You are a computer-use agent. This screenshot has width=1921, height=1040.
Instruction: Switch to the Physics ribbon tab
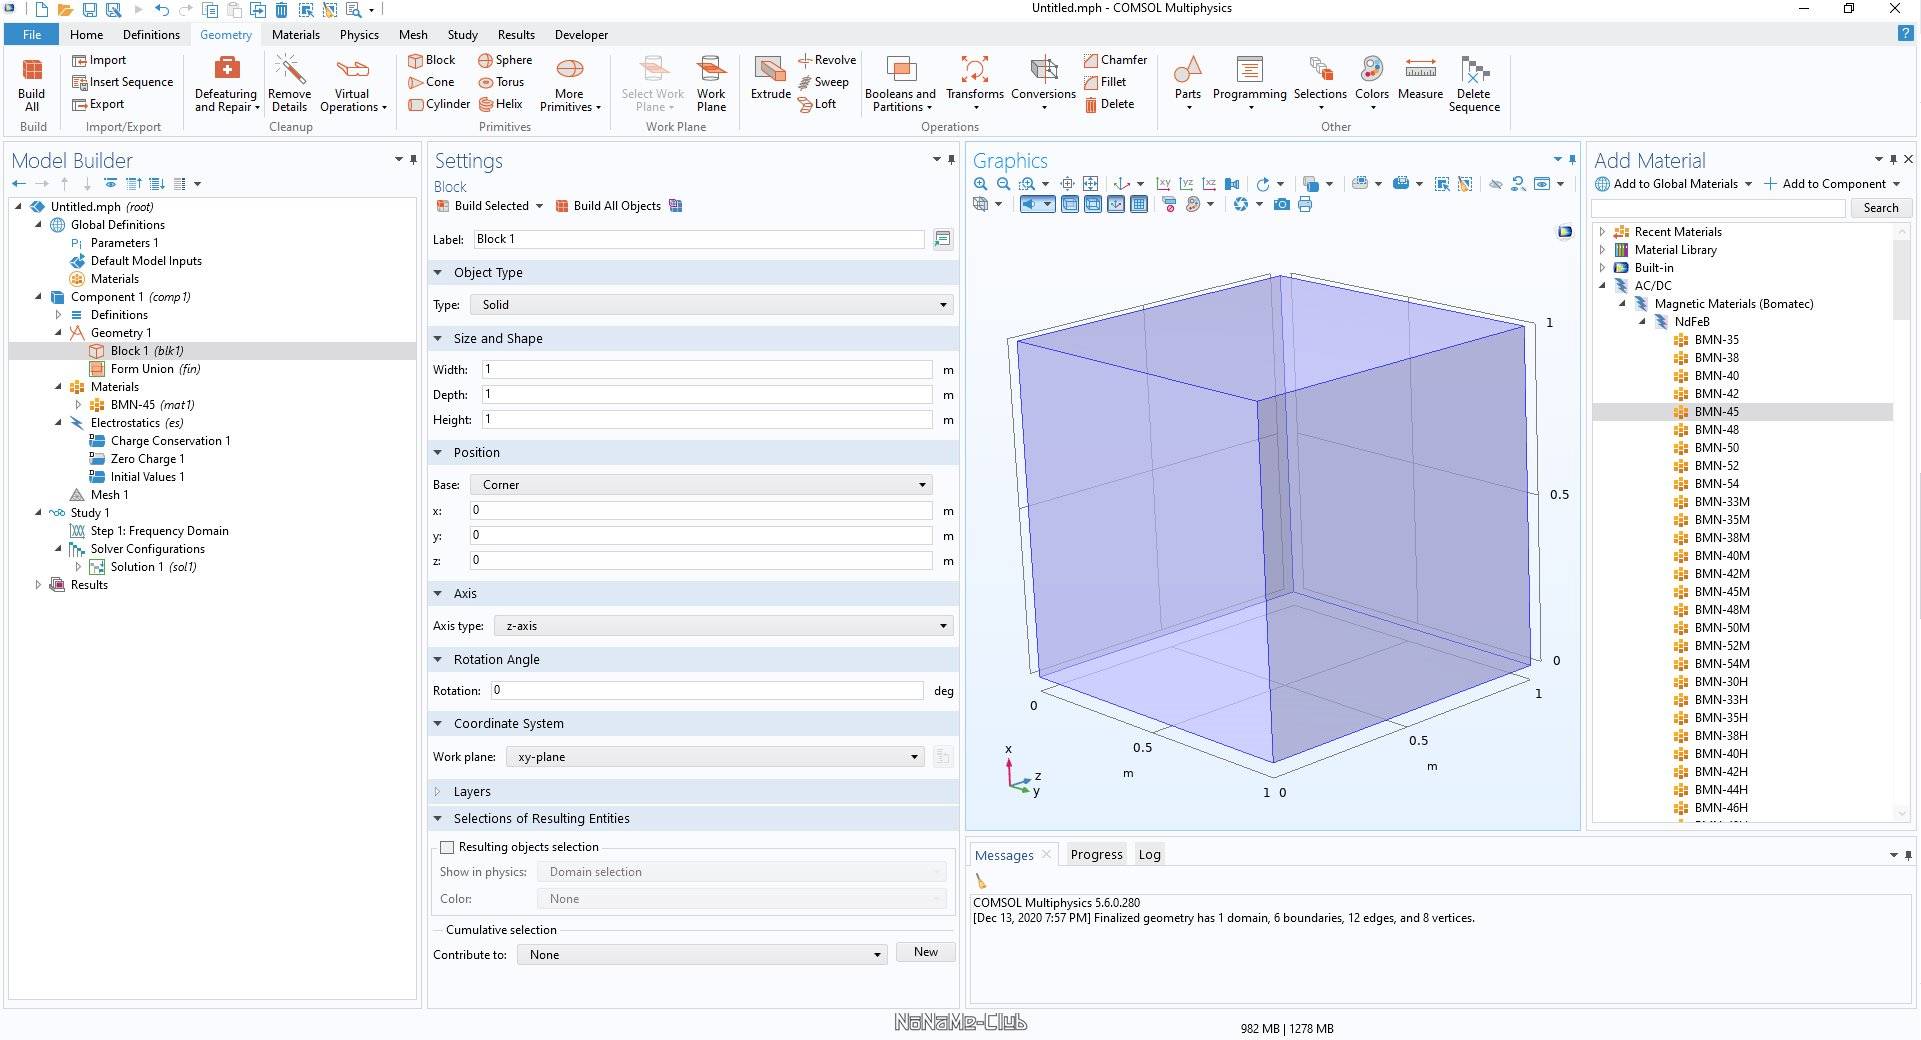click(x=359, y=34)
